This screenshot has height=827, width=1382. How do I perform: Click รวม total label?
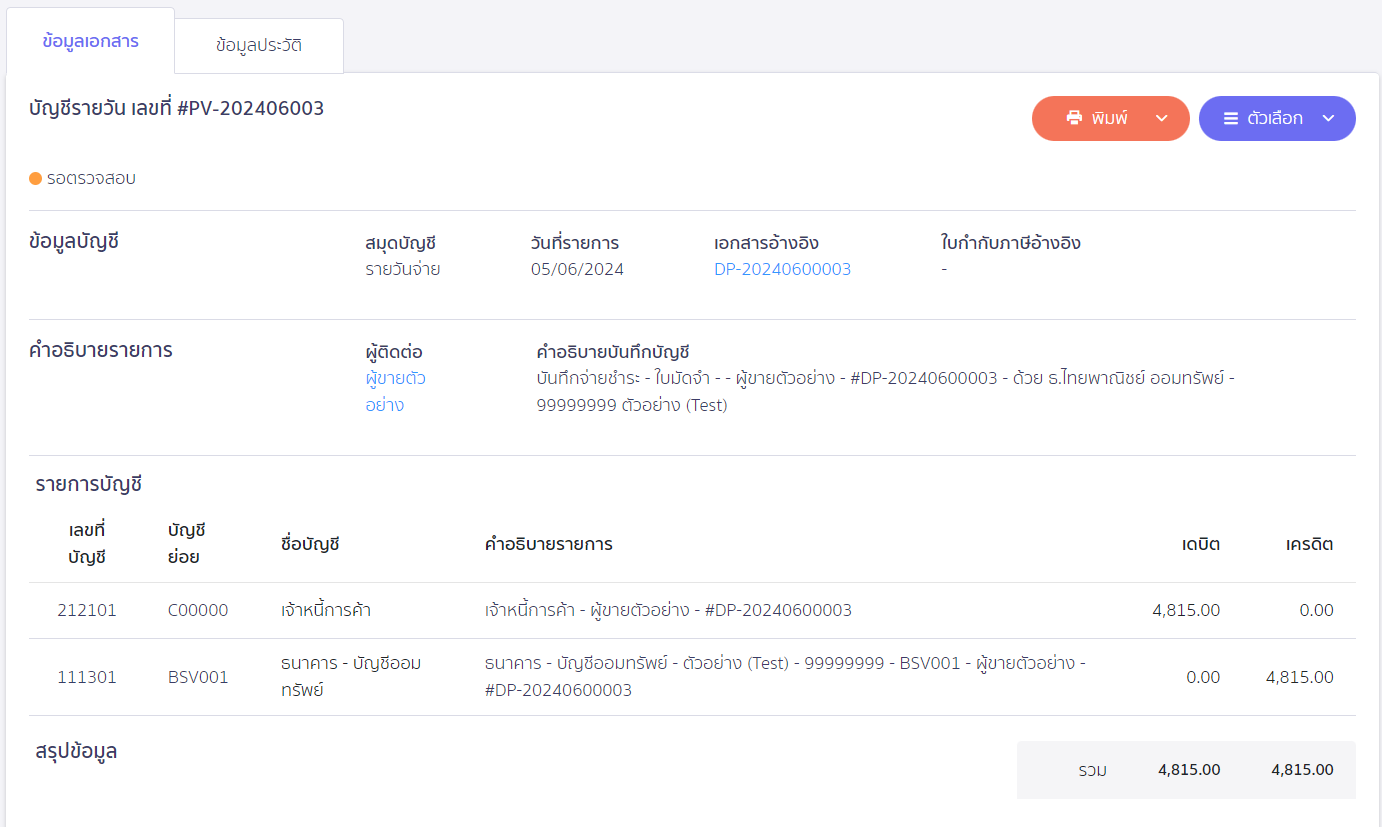1092,770
